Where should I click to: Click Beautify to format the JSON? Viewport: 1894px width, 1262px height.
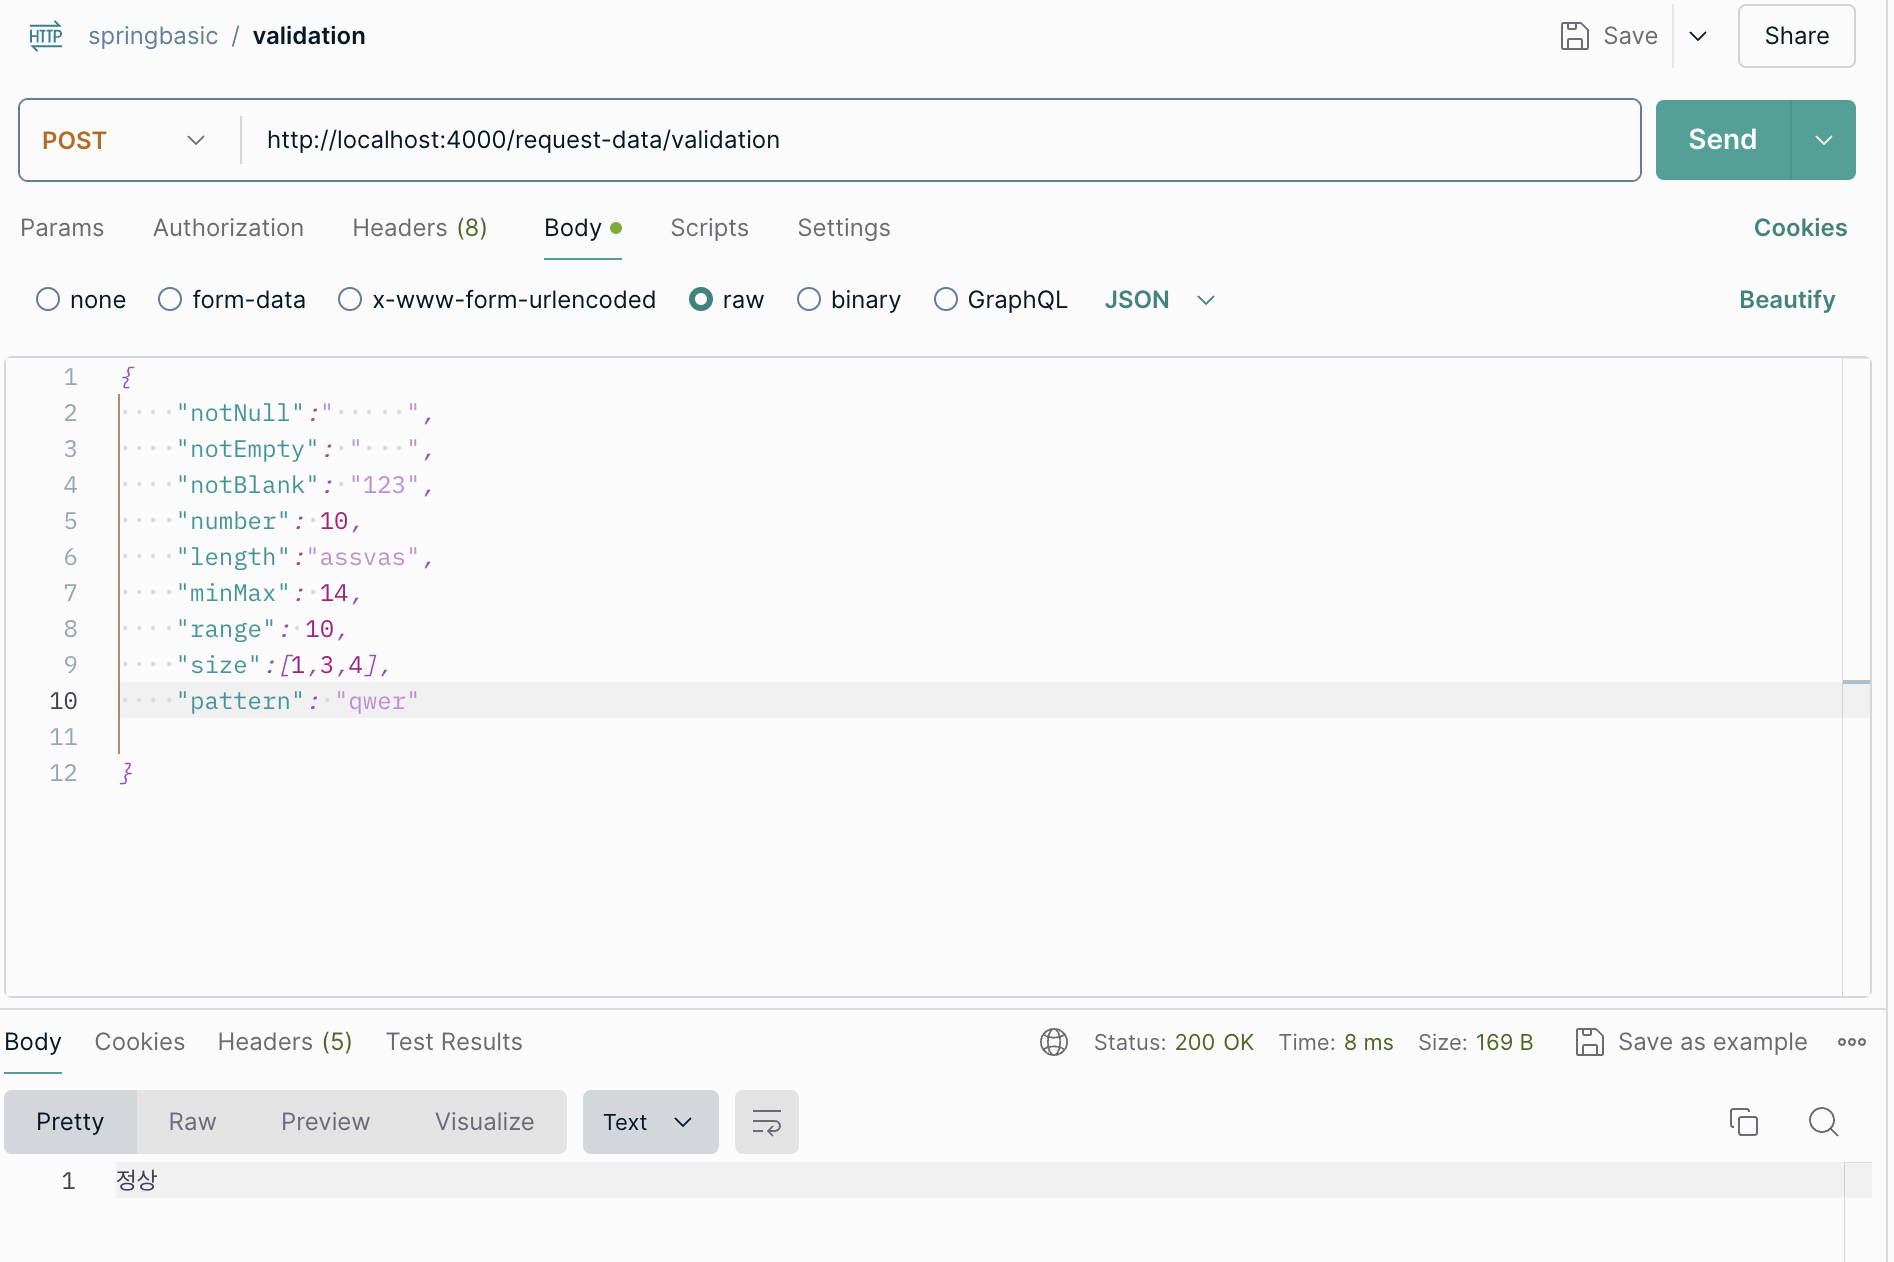coord(1787,300)
